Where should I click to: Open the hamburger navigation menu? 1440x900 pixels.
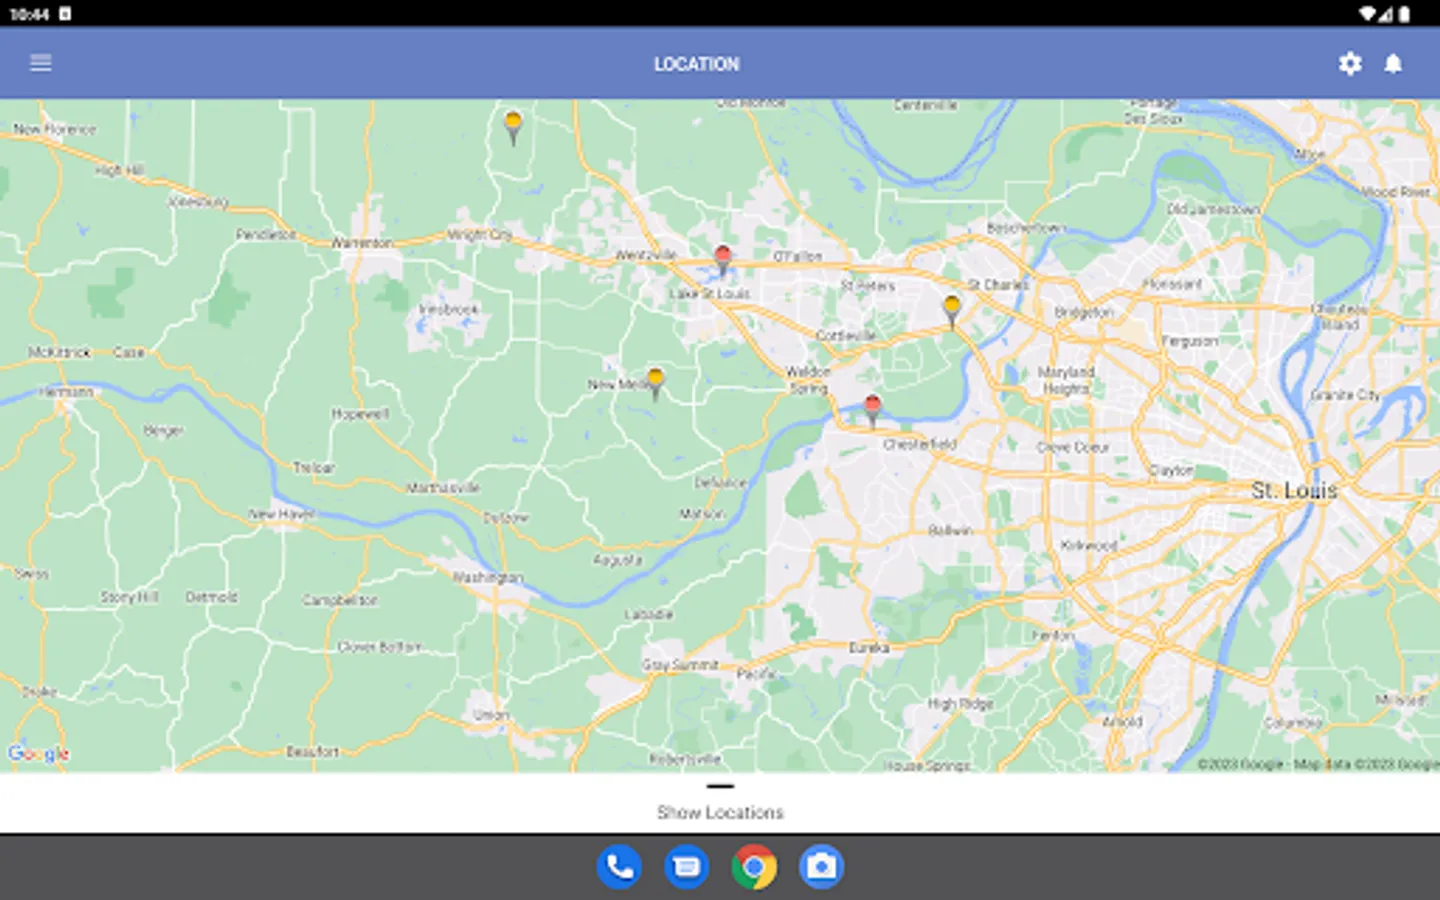tap(41, 63)
